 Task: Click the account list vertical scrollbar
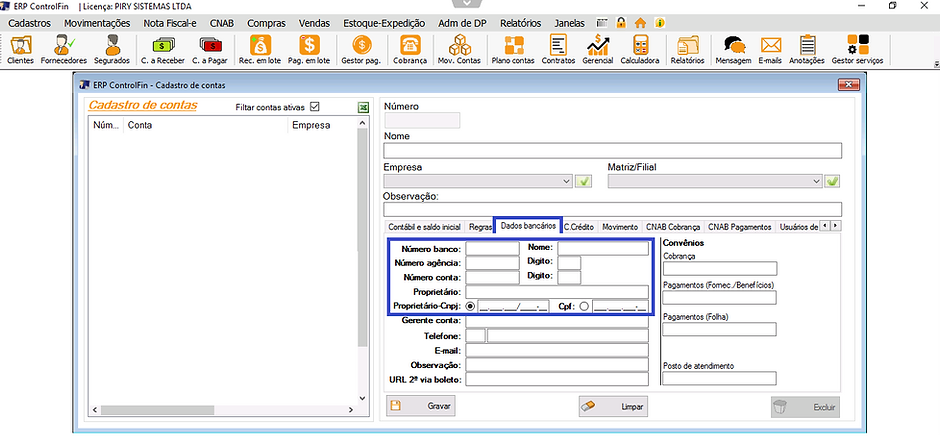click(x=361, y=237)
